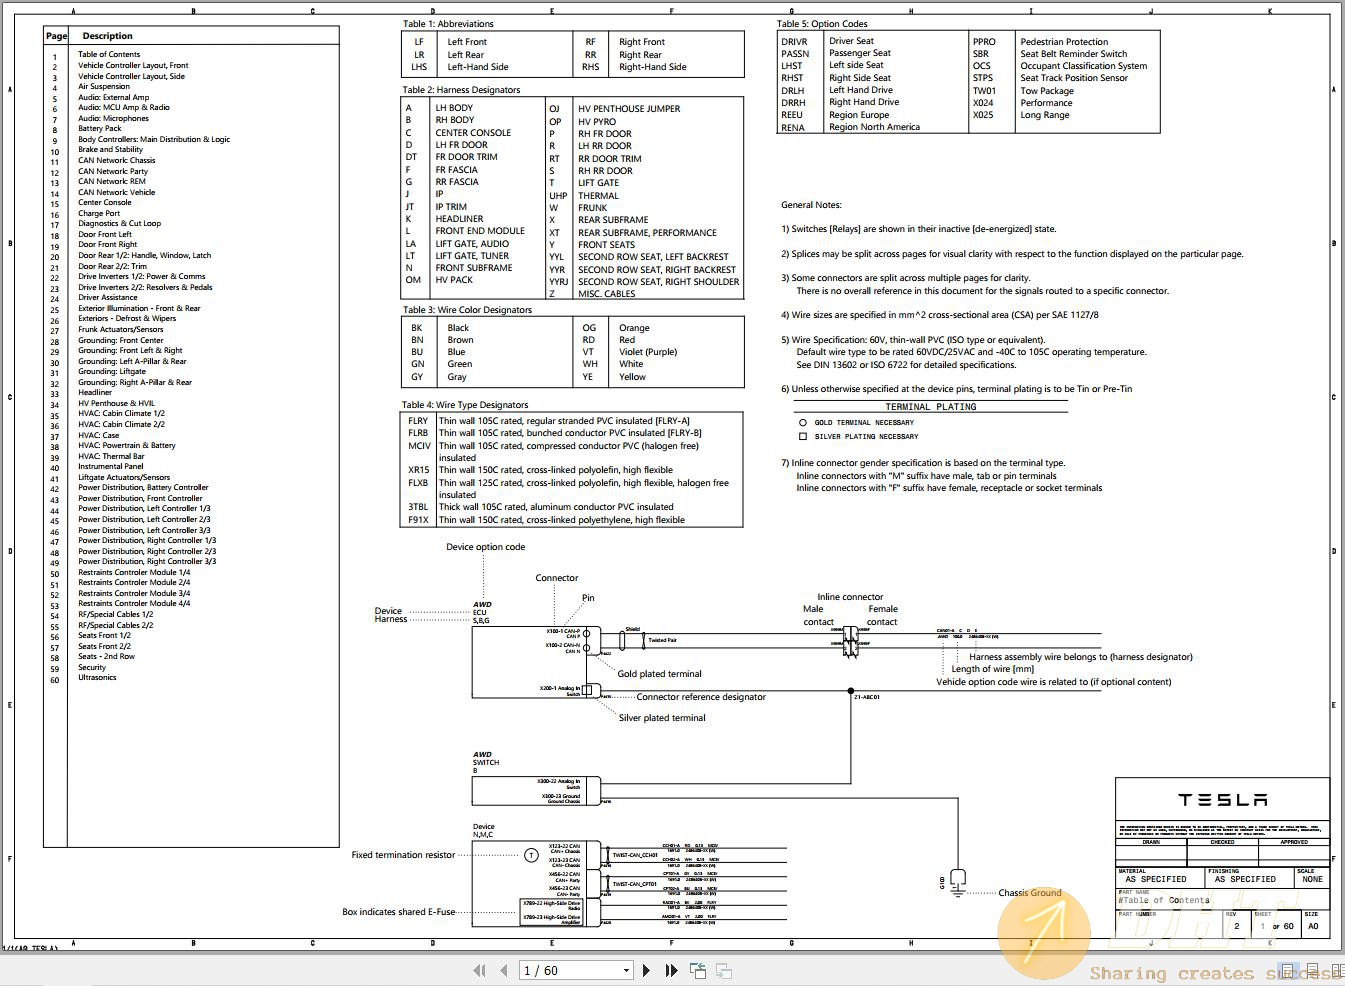Select 'Headliner' contents row
This screenshot has width=1345, height=986.
point(95,392)
